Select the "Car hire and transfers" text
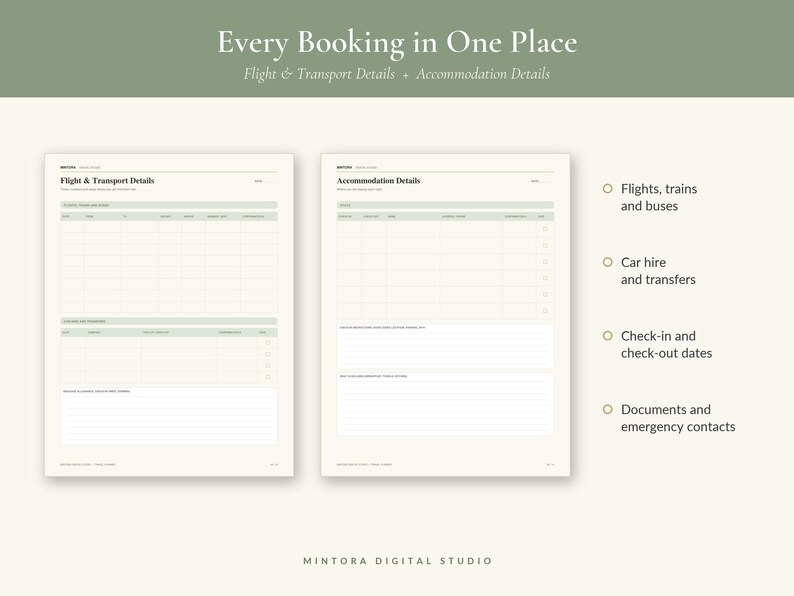 [x=658, y=271]
